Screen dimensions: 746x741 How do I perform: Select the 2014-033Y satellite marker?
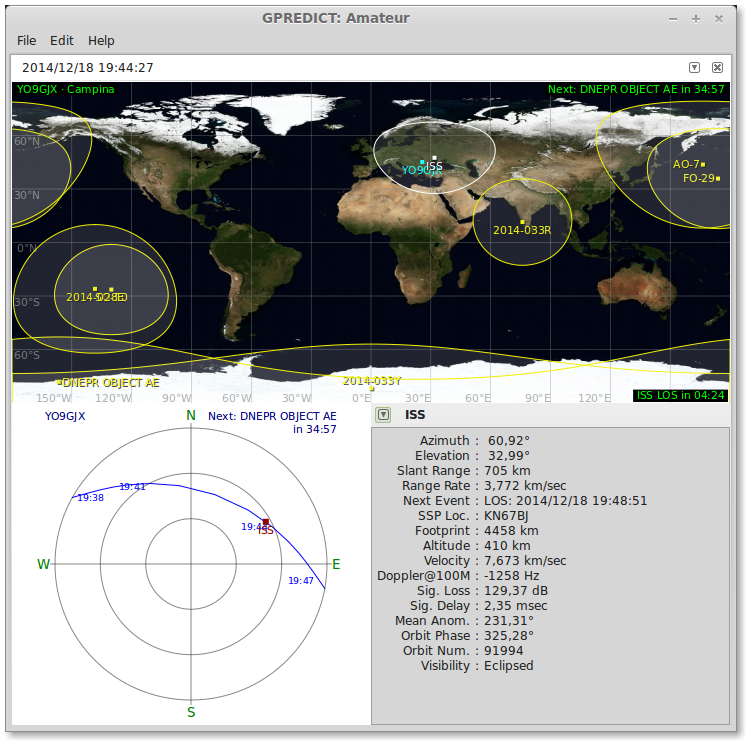(x=372, y=389)
